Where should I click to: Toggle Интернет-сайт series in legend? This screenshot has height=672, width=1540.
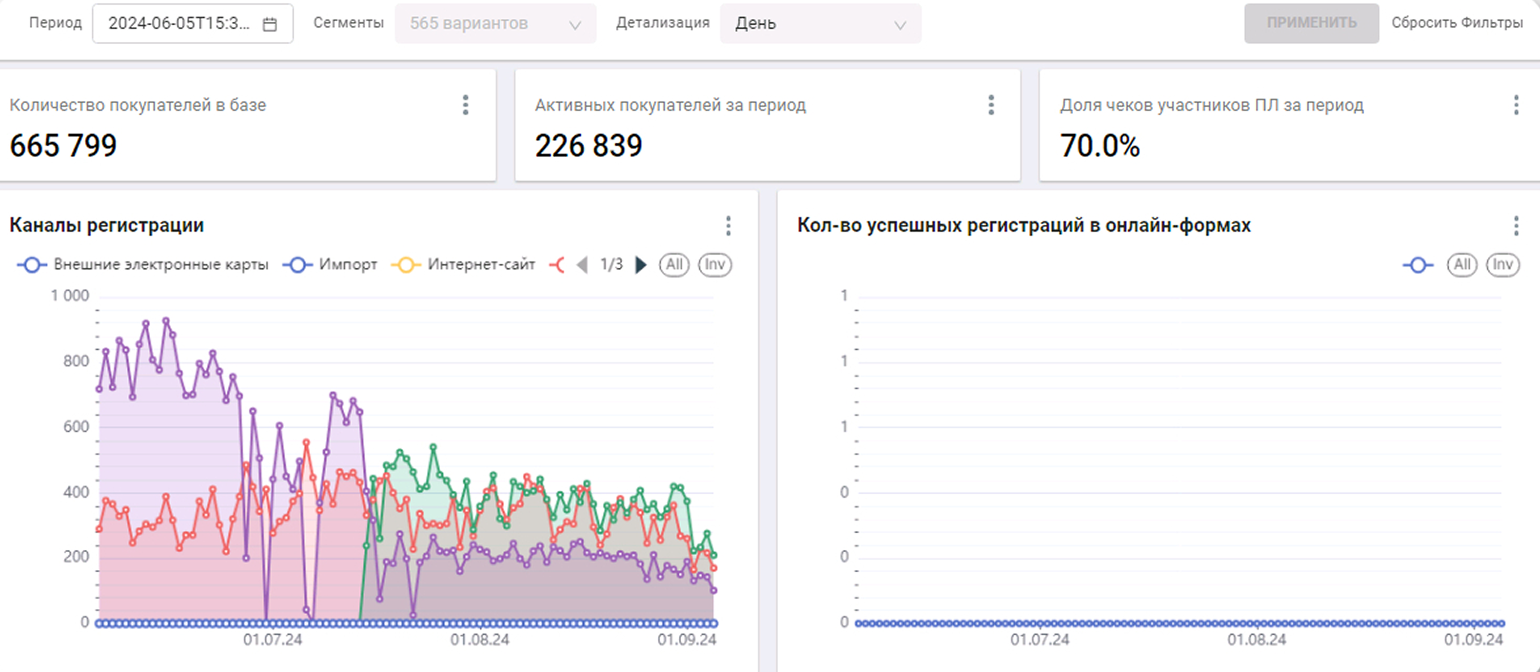(465, 265)
